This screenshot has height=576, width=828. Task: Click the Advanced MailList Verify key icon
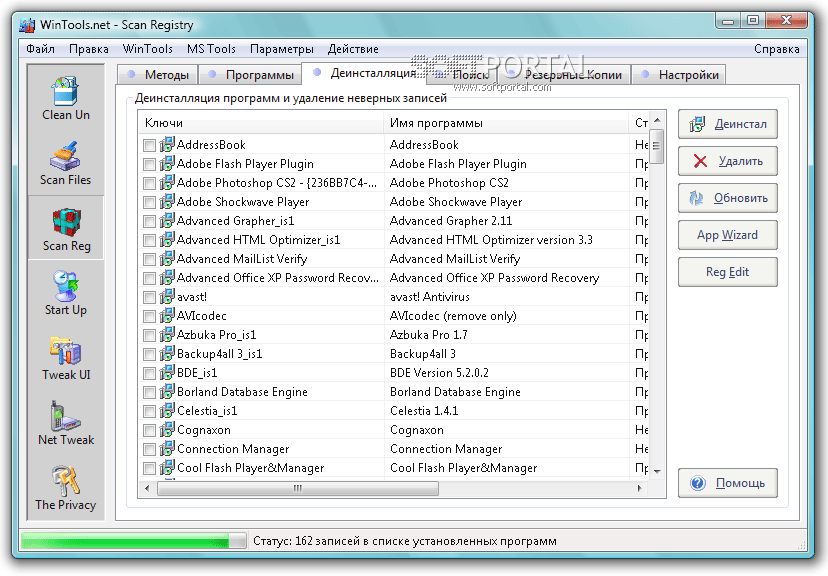(167, 258)
